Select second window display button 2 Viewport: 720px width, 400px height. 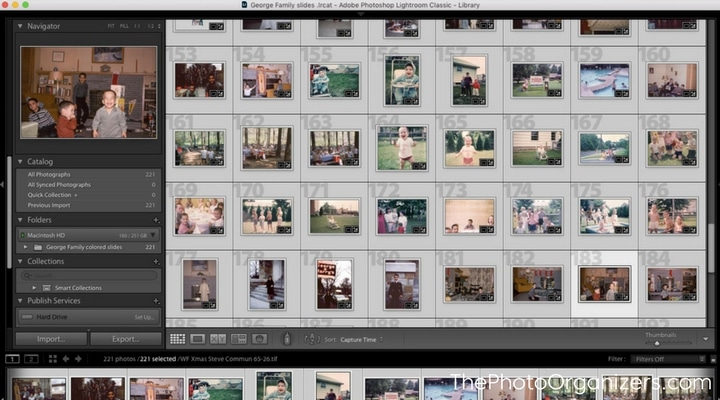tap(31, 359)
